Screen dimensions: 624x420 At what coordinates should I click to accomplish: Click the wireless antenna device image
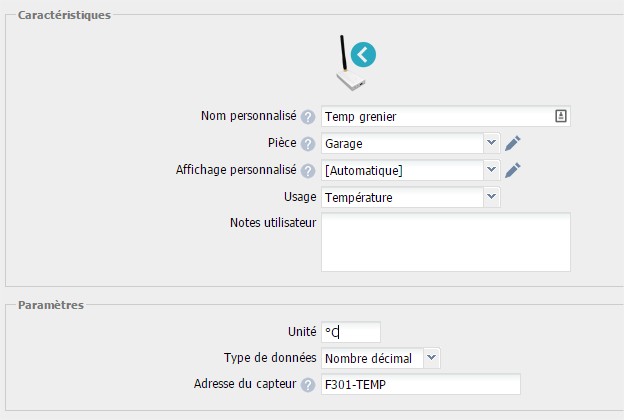(x=350, y=63)
